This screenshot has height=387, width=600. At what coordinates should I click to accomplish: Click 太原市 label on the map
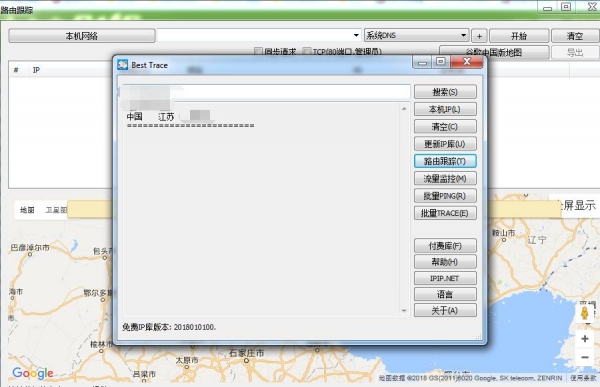coord(187,360)
